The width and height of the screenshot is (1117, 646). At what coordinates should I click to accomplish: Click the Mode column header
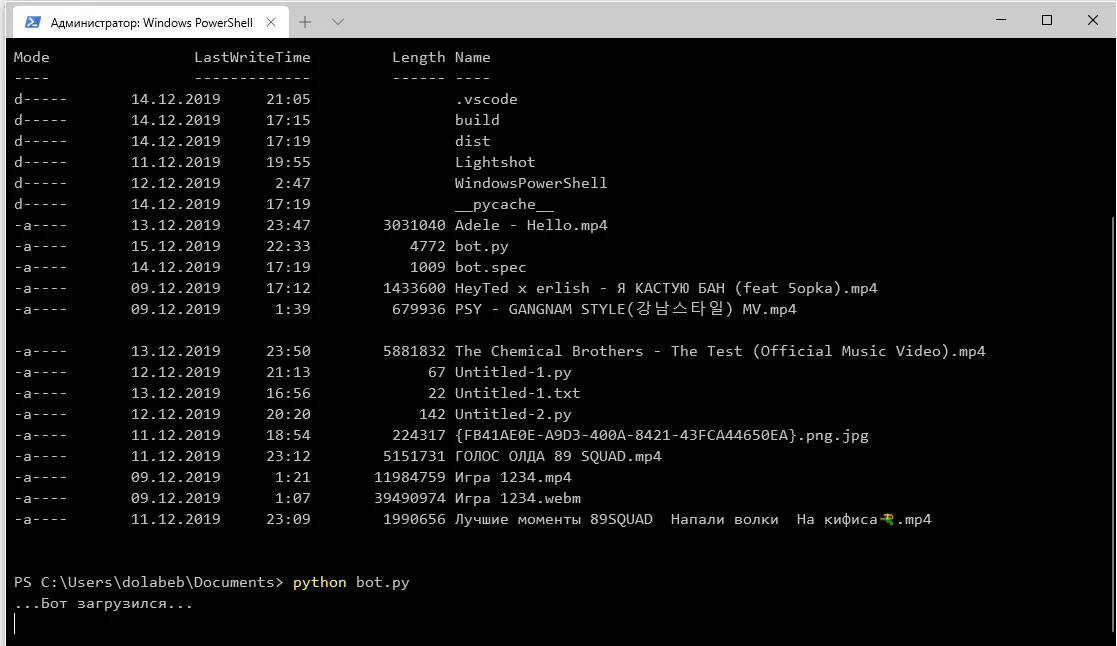point(31,57)
